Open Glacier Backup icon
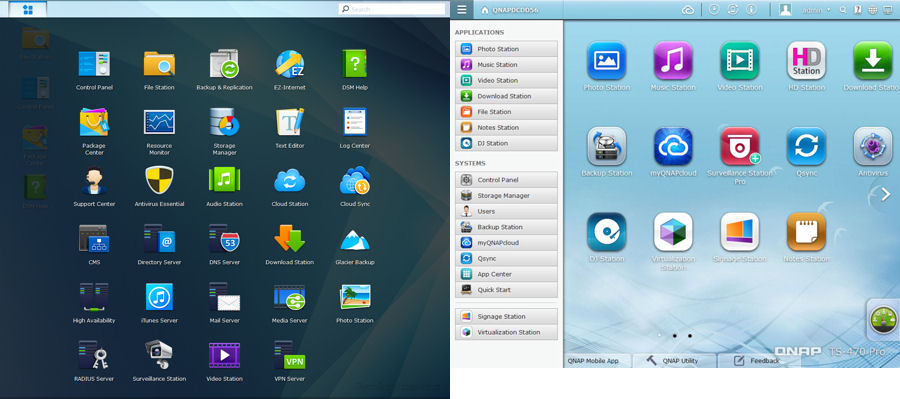Screen dimensions: 900x399 (x=354, y=240)
